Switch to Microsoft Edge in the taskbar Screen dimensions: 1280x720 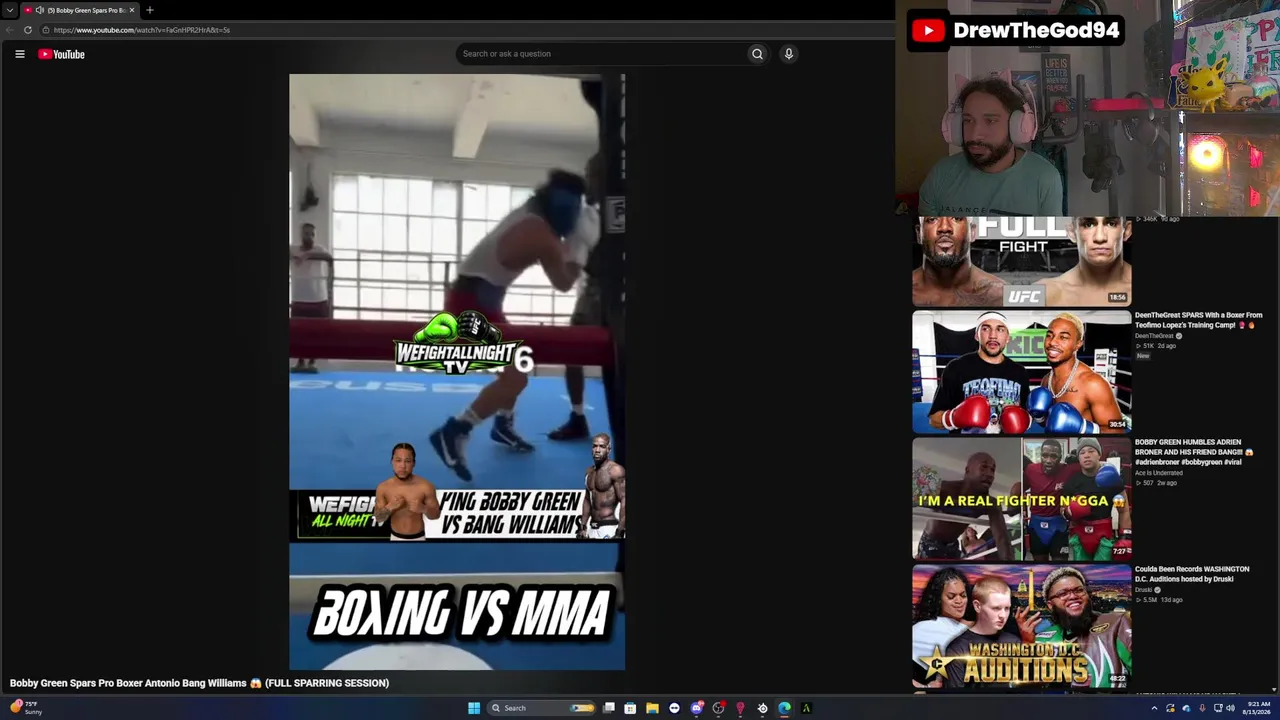pos(784,708)
